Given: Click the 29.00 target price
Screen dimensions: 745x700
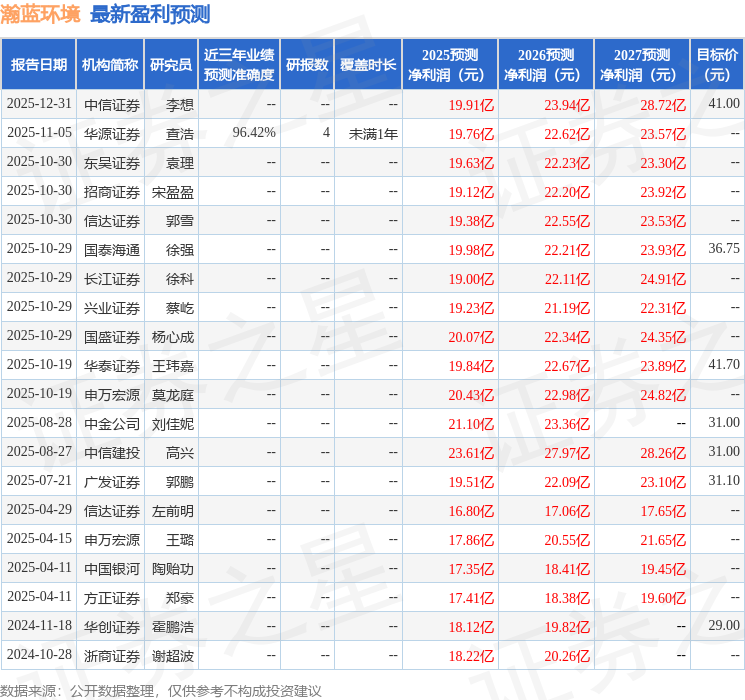Looking at the screenshot, I should click(724, 625).
